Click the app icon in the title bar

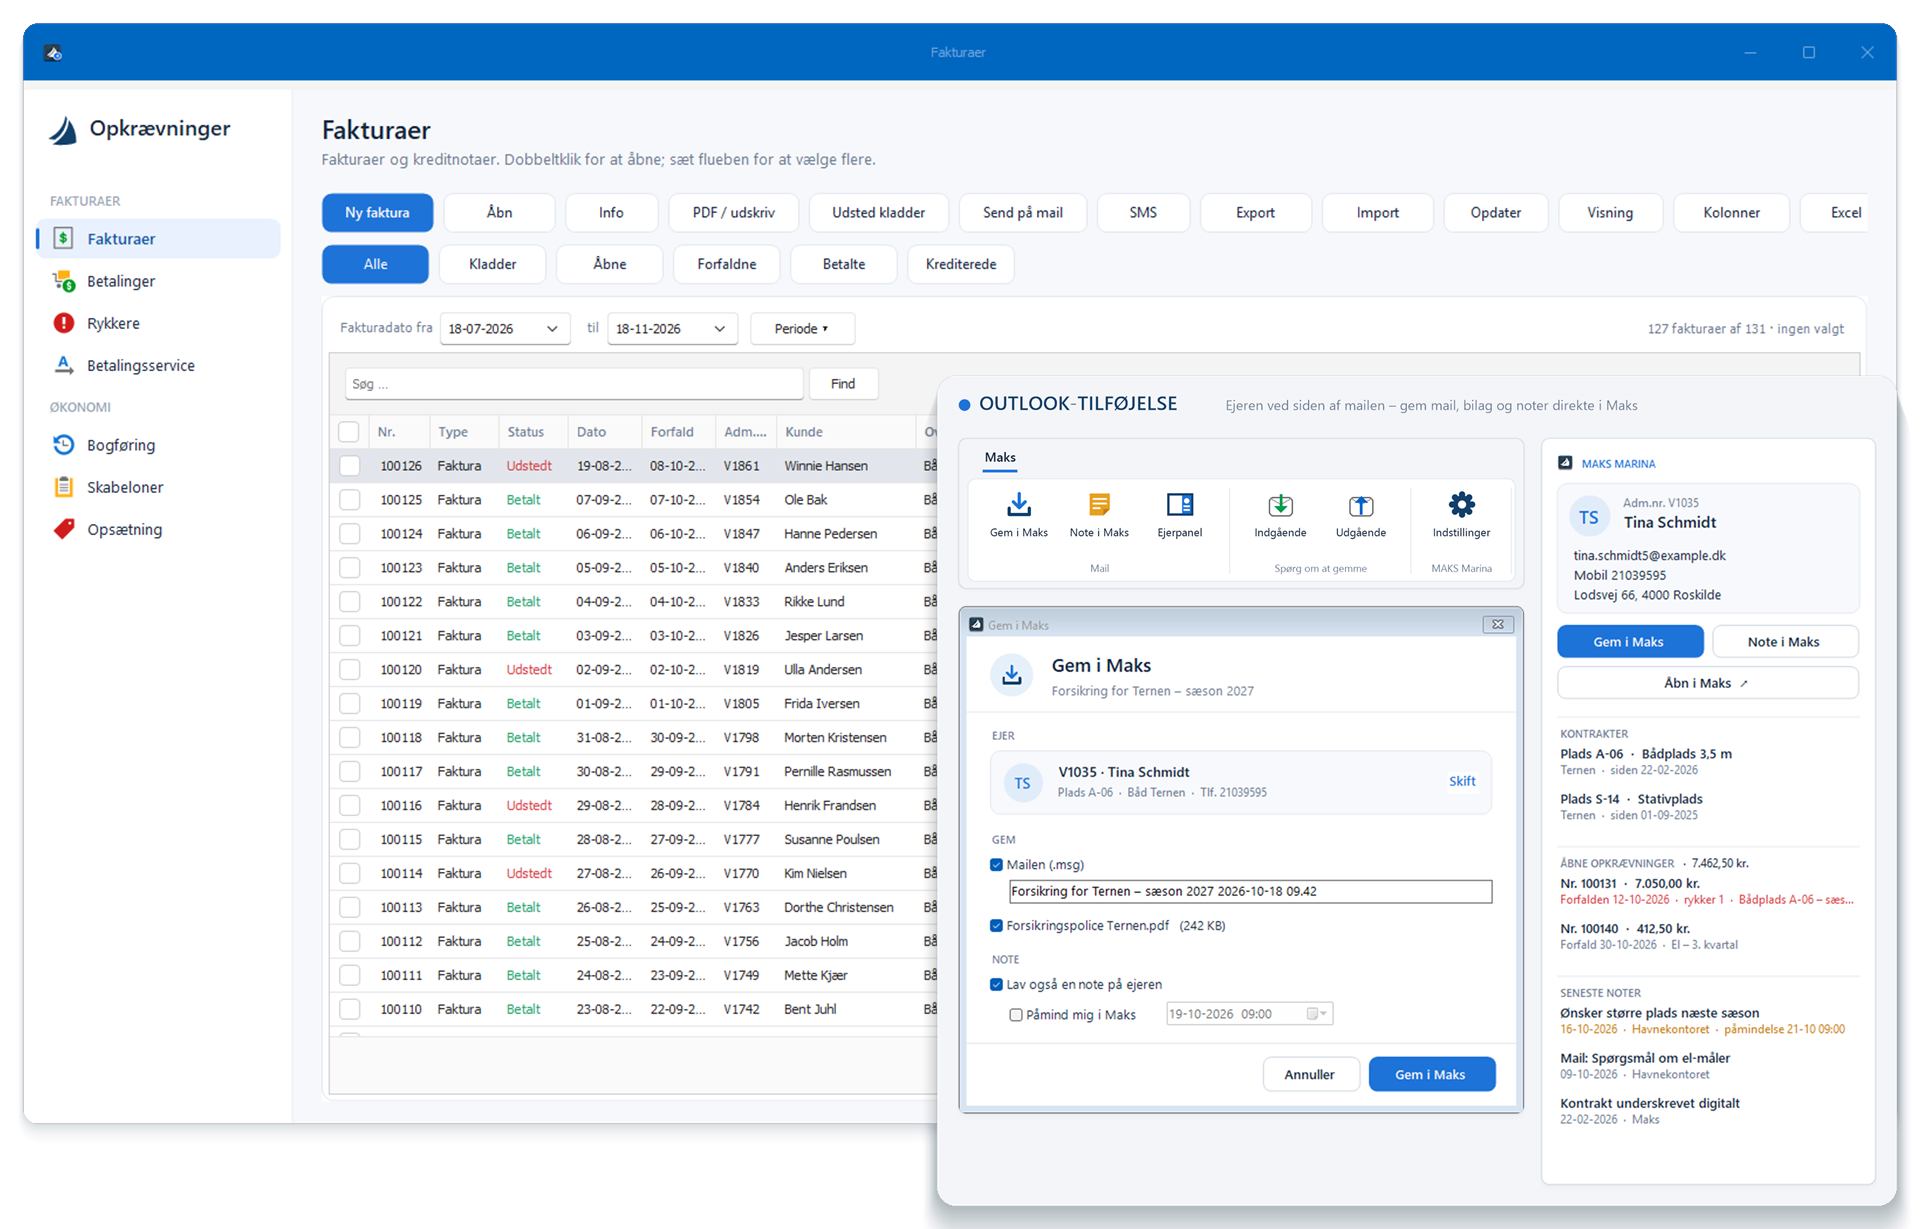pos(54,52)
